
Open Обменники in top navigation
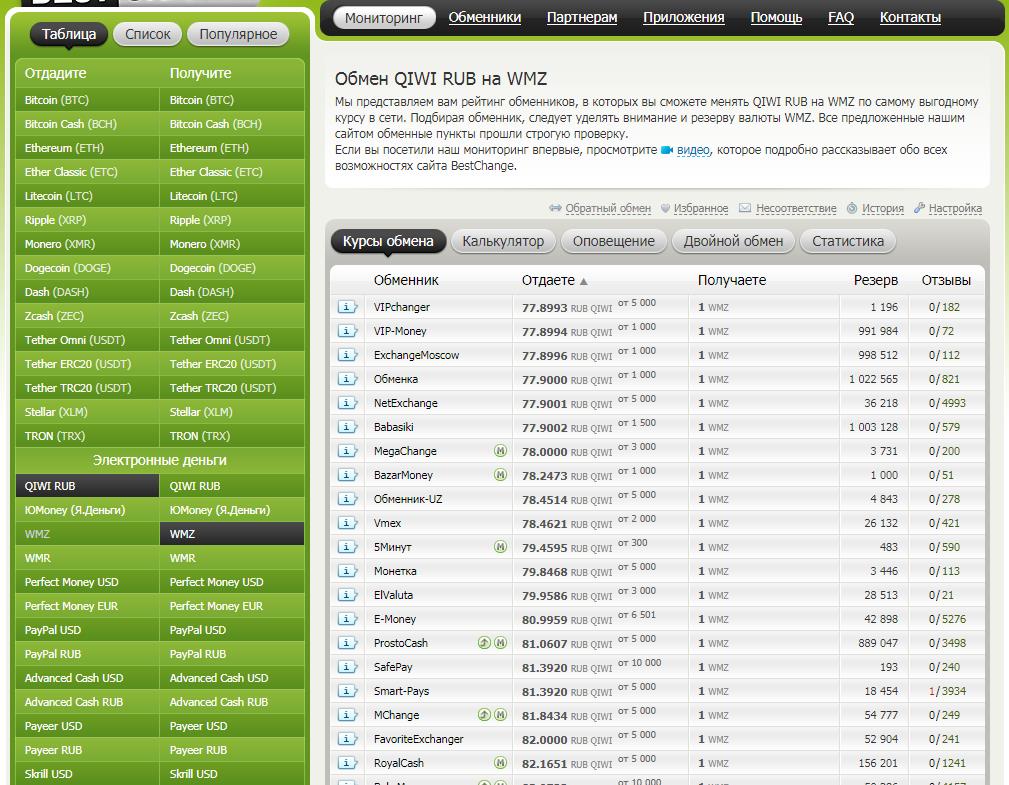pos(485,17)
